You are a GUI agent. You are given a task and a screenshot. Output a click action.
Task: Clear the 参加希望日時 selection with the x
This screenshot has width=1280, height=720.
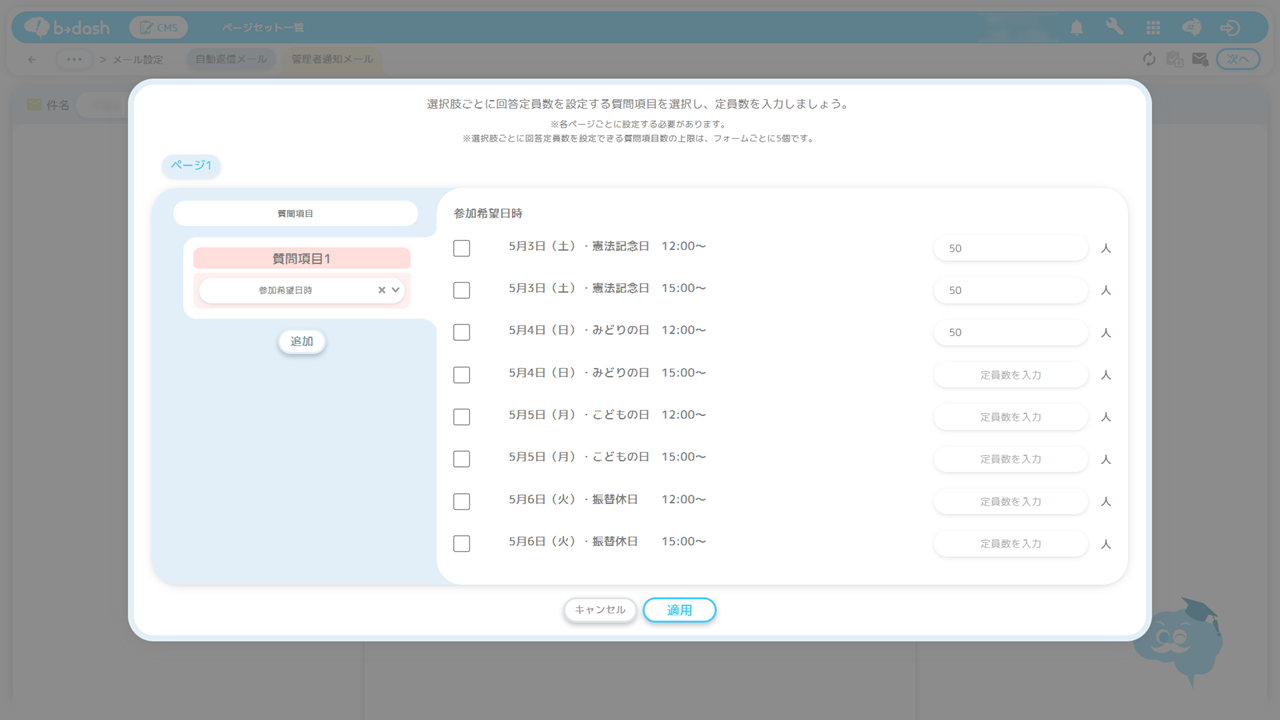click(381, 290)
